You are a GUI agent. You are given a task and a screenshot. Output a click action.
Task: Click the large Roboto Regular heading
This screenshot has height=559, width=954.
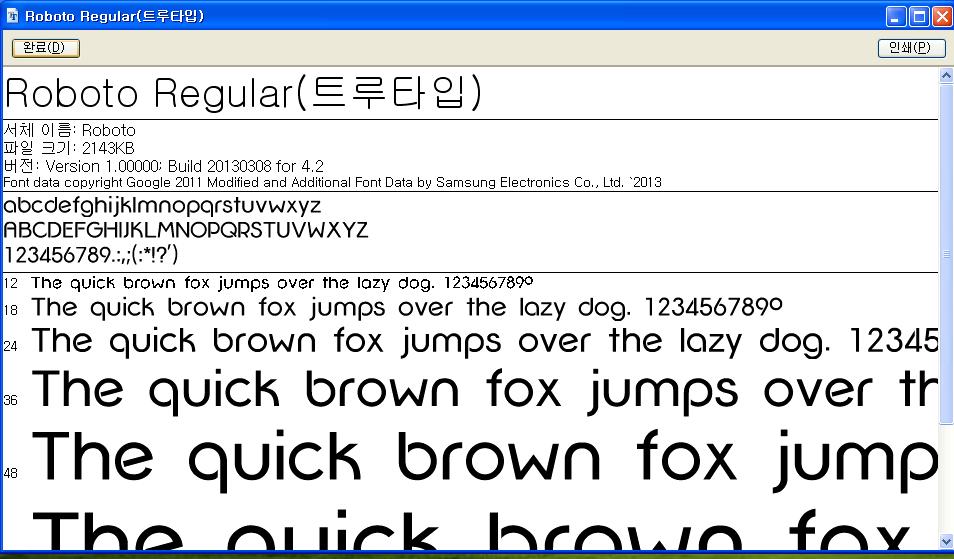(243, 93)
